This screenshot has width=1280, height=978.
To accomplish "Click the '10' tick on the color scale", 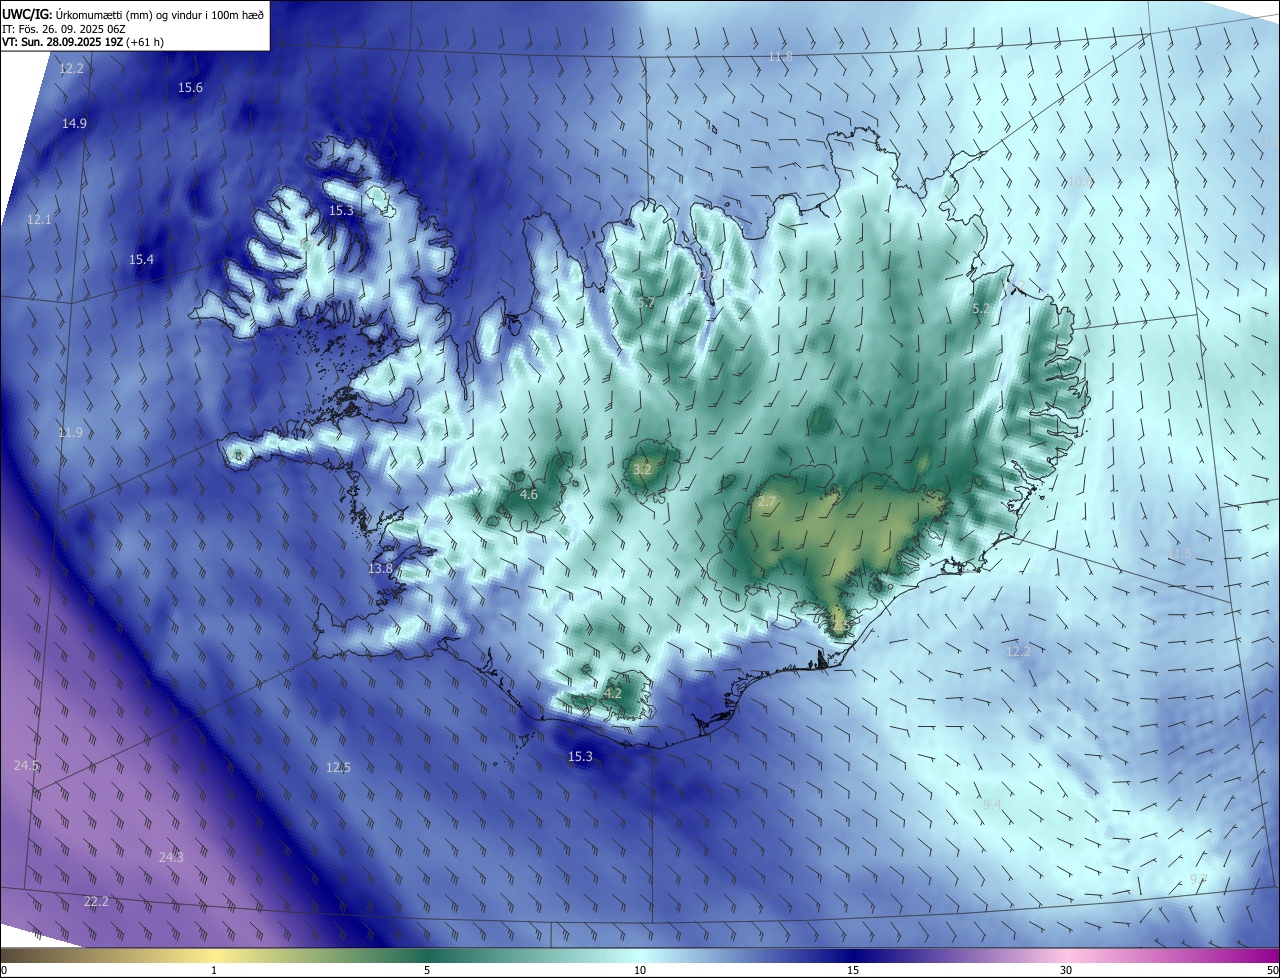I will click(640, 971).
